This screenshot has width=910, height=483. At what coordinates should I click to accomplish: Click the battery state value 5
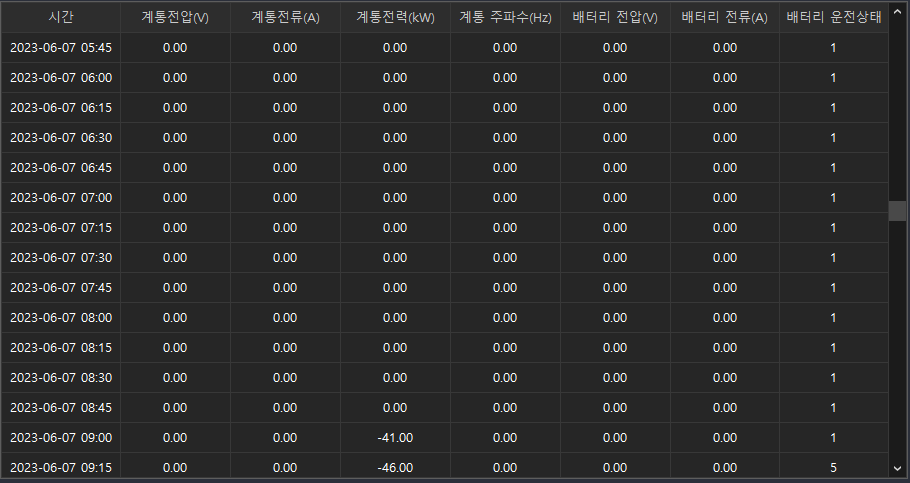834,466
